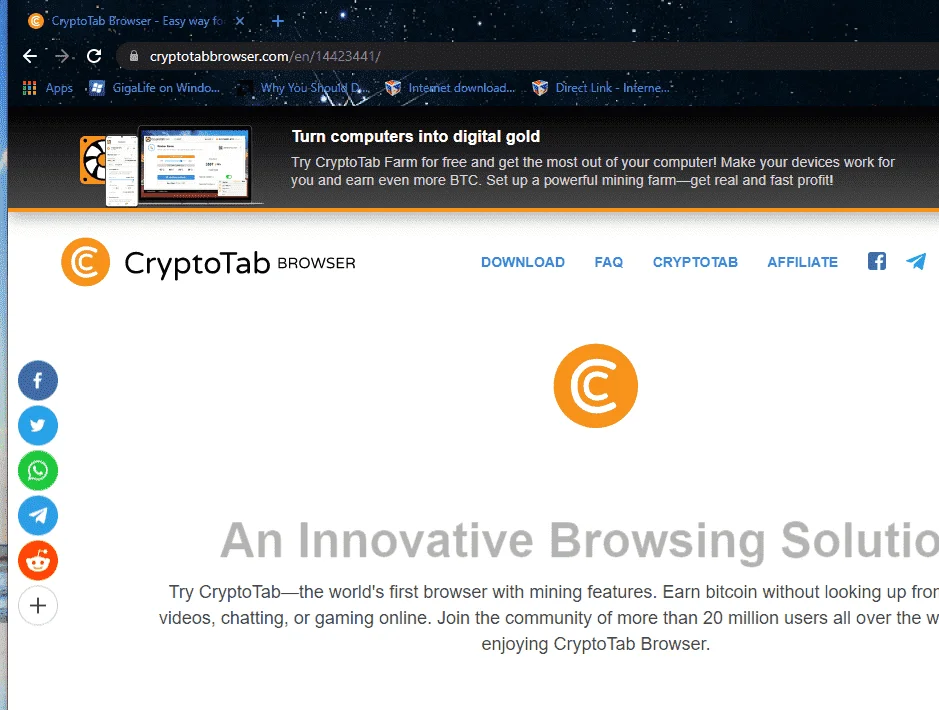Click the address bar URL
This screenshot has width=939, height=710.
(x=265, y=56)
